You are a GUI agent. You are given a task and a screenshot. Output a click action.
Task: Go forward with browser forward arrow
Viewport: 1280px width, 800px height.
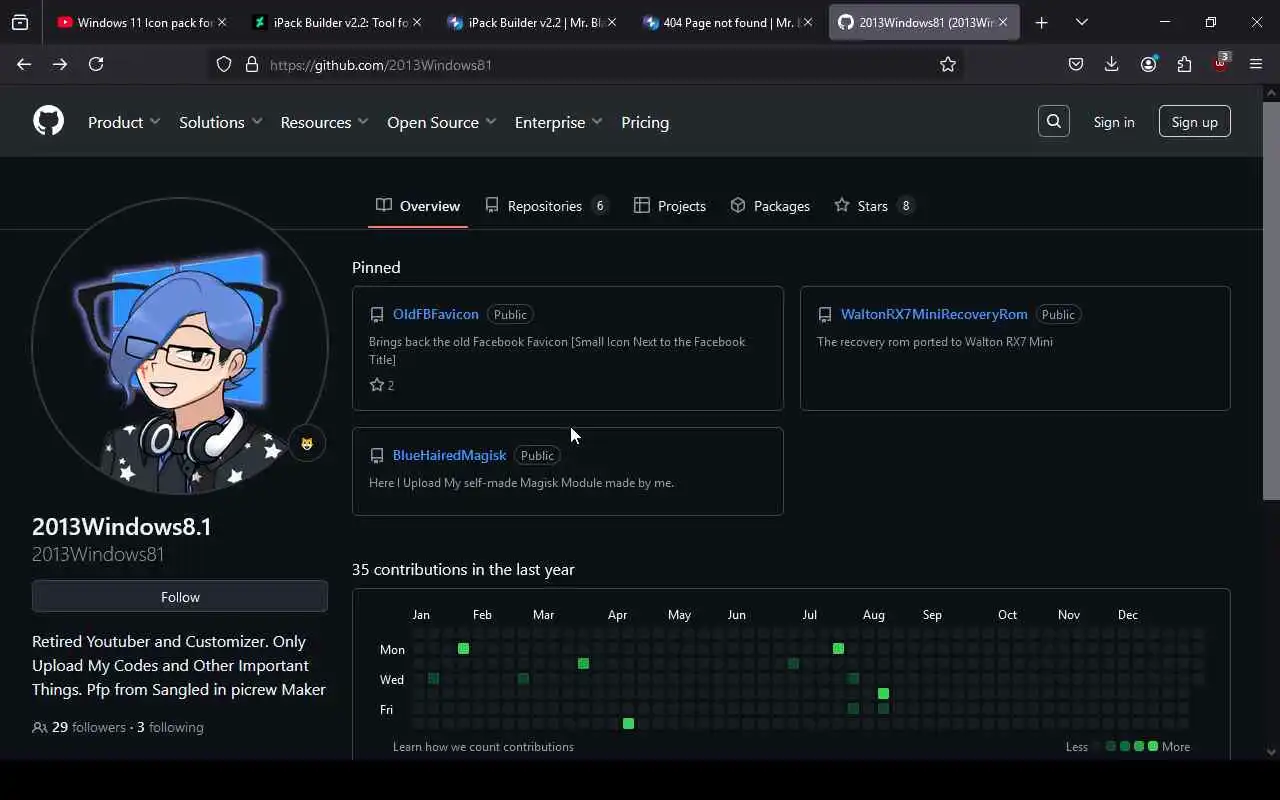[x=60, y=64]
